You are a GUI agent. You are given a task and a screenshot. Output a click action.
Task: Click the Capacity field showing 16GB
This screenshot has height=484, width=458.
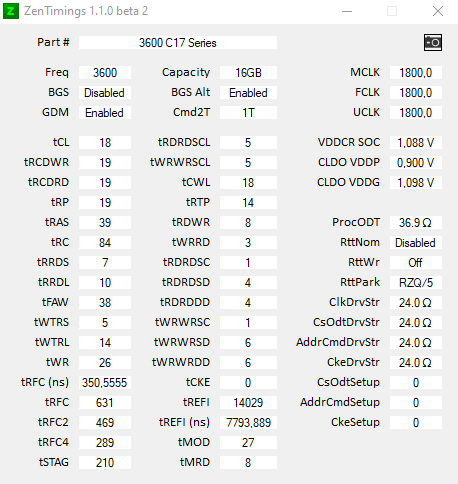(x=248, y=73)
